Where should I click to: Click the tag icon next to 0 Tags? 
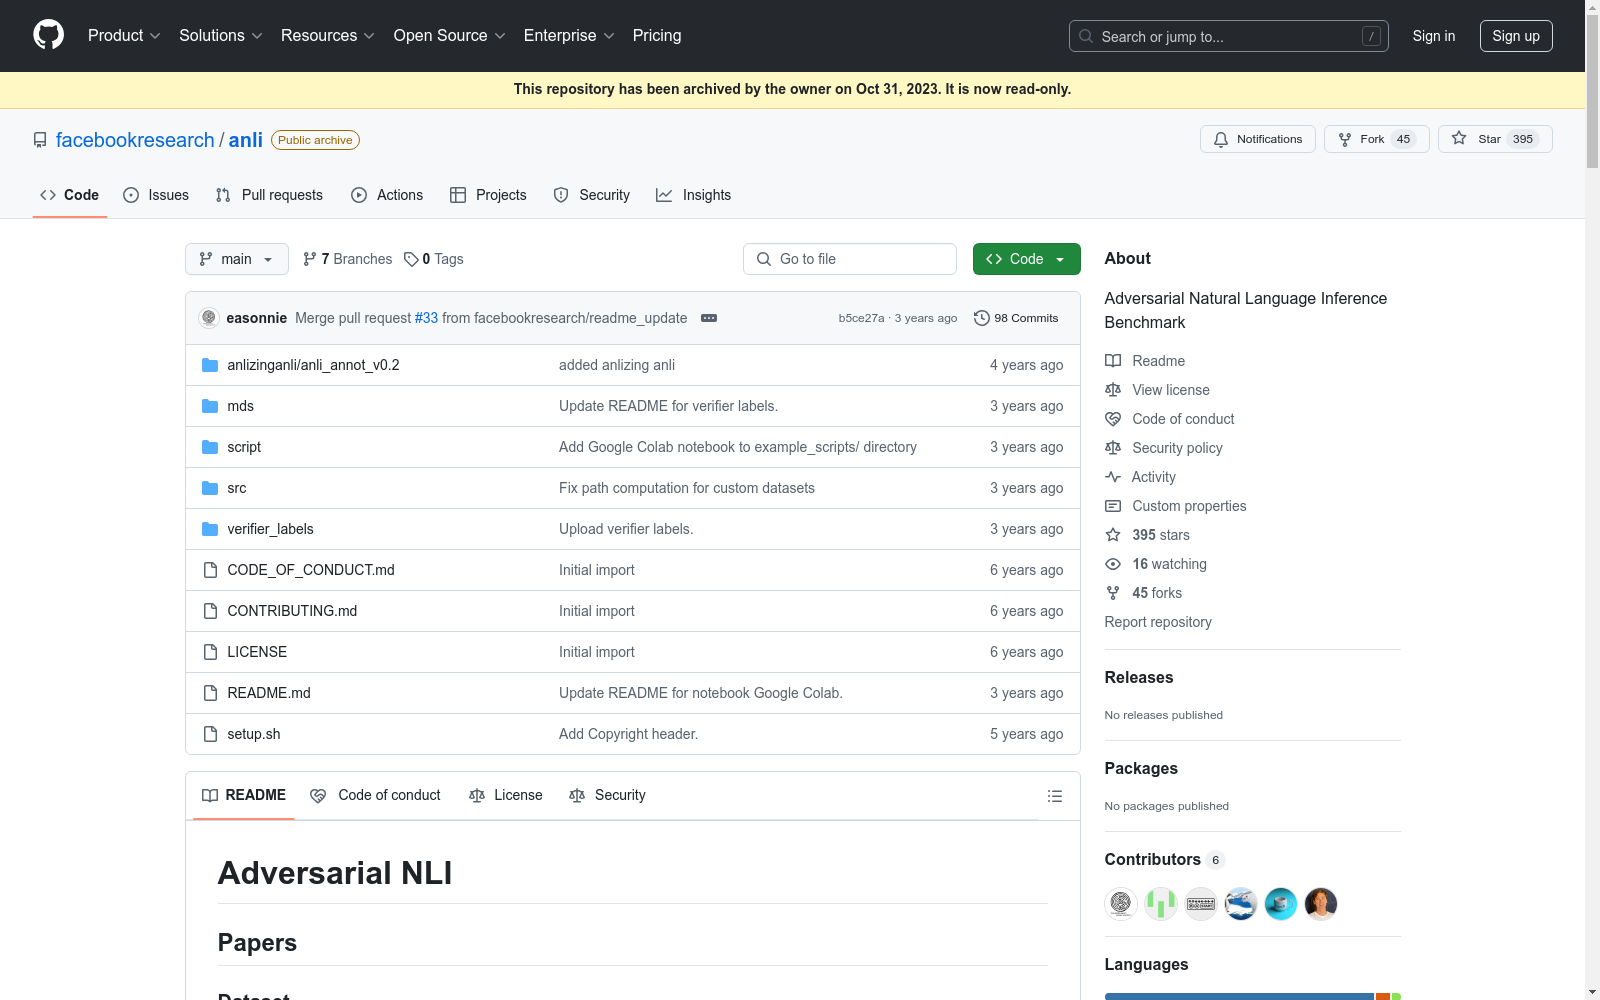411,259
